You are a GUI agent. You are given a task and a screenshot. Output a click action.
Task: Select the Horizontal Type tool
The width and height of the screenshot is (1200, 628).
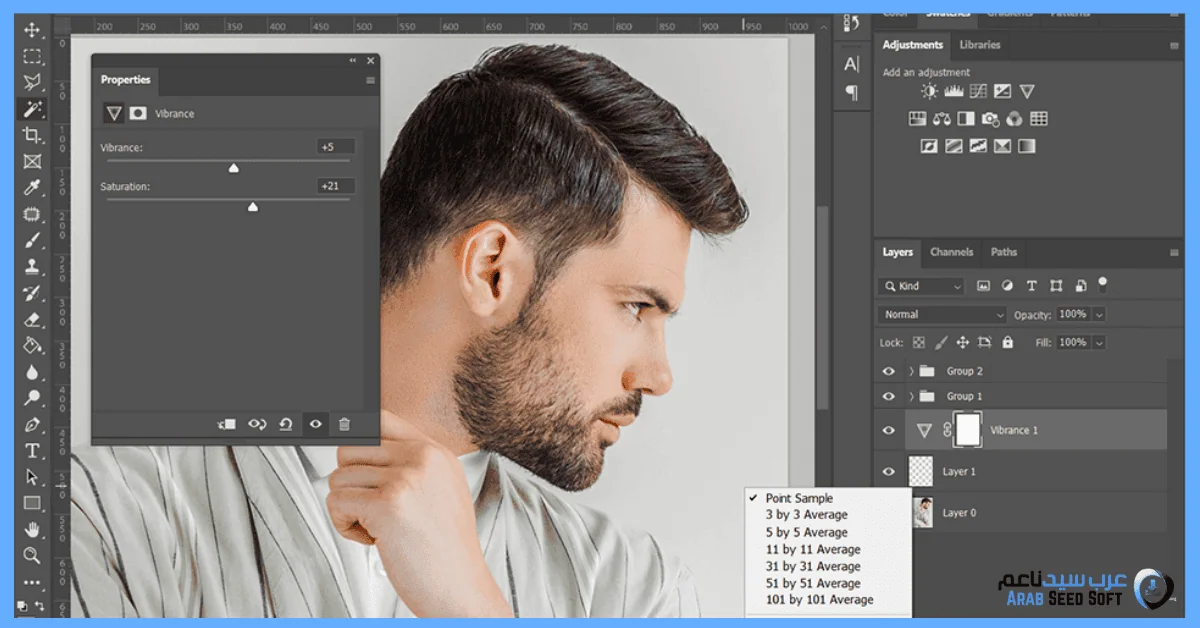click(x=32, y=450)
